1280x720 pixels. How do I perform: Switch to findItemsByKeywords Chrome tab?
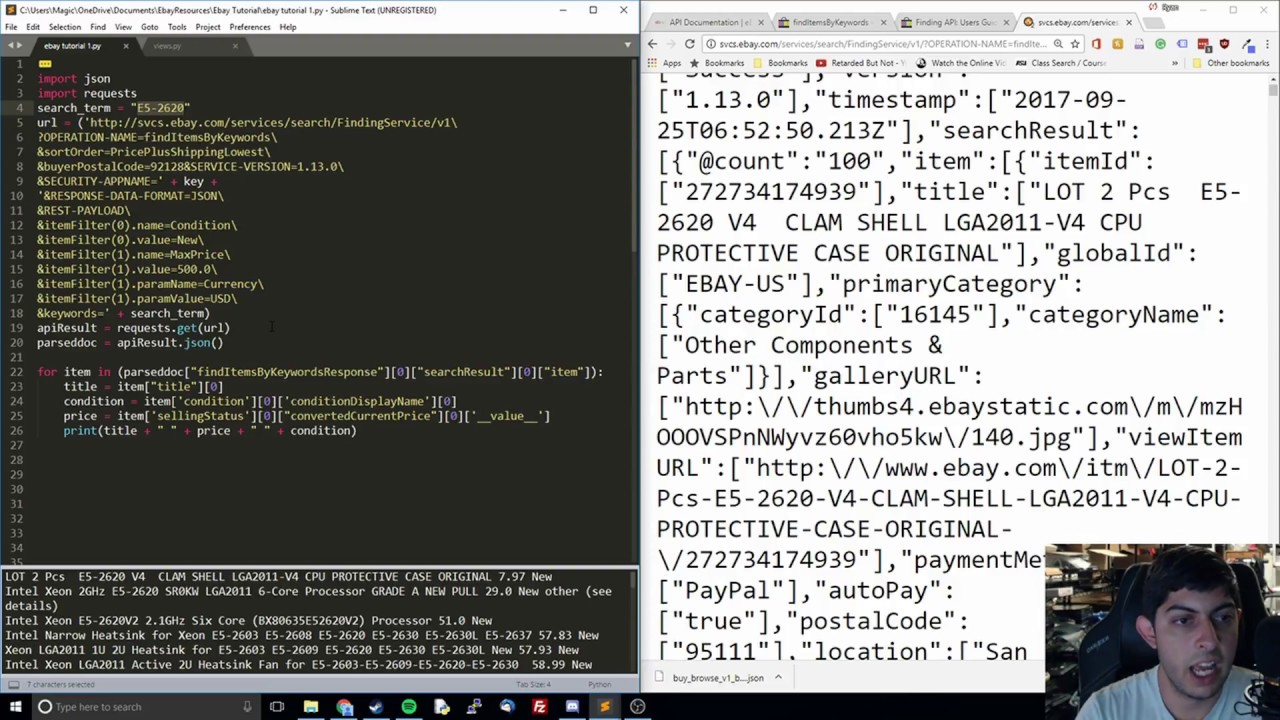pos(830,22)
